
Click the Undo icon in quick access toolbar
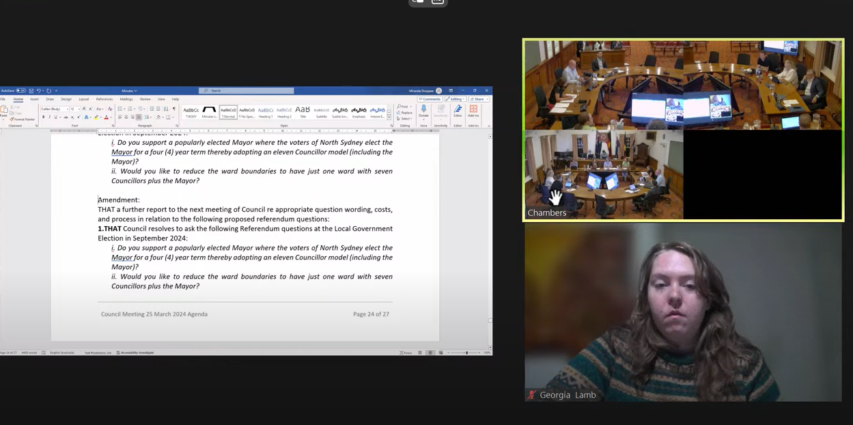click(x=39, y=91)
